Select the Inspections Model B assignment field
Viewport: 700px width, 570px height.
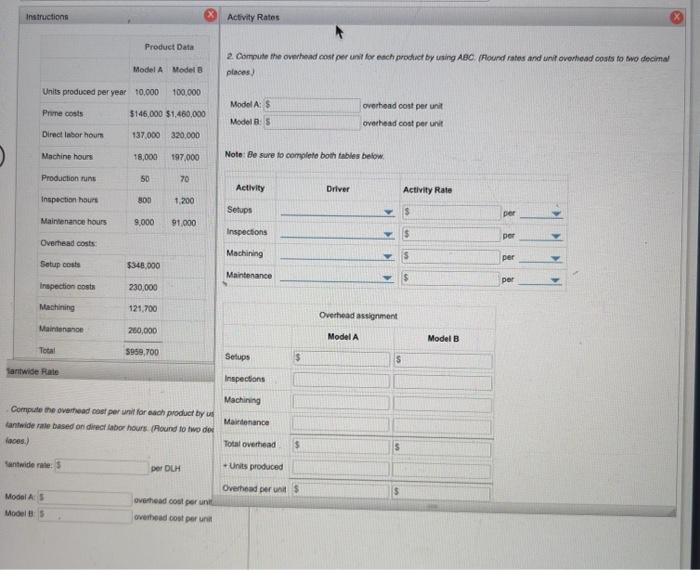[443, 382]
